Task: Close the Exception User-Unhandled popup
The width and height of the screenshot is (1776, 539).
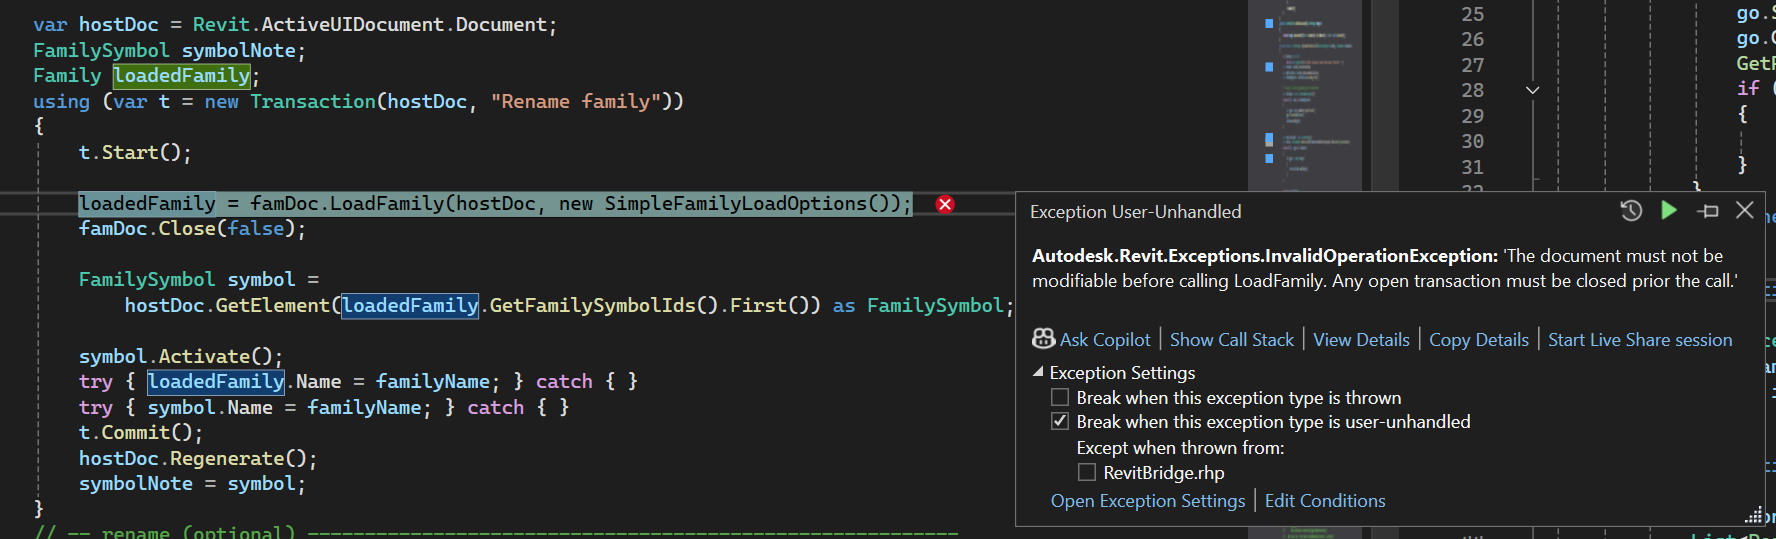Action: click(1745, 210)
